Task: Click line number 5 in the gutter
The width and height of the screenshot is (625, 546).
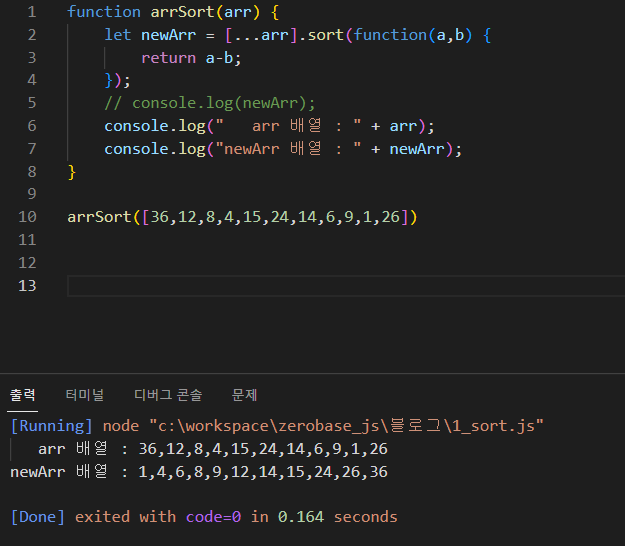Action: coord(32,103)
